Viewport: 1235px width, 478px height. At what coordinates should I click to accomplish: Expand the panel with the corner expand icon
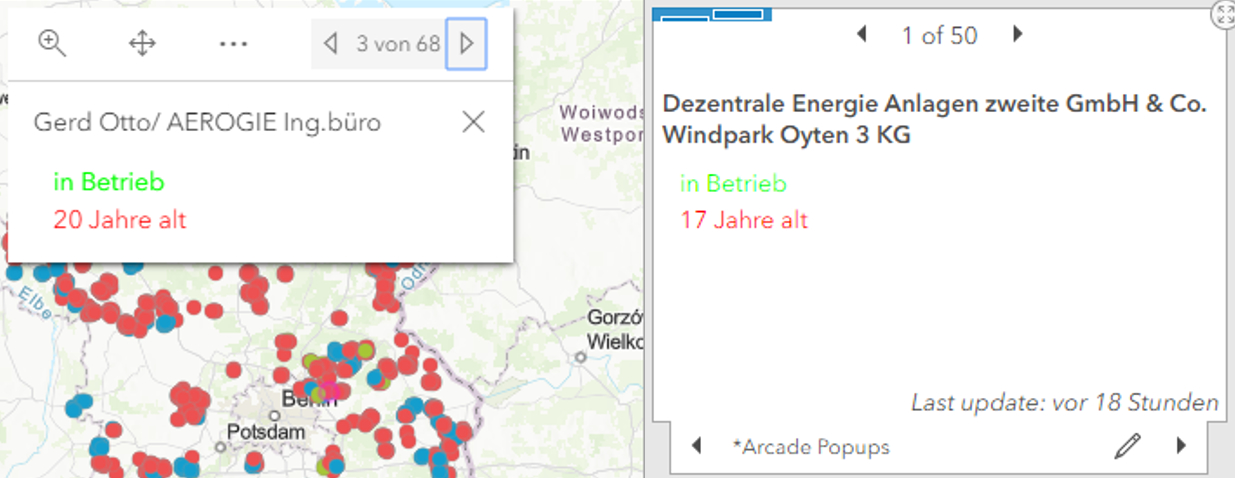coord(1224,13)
